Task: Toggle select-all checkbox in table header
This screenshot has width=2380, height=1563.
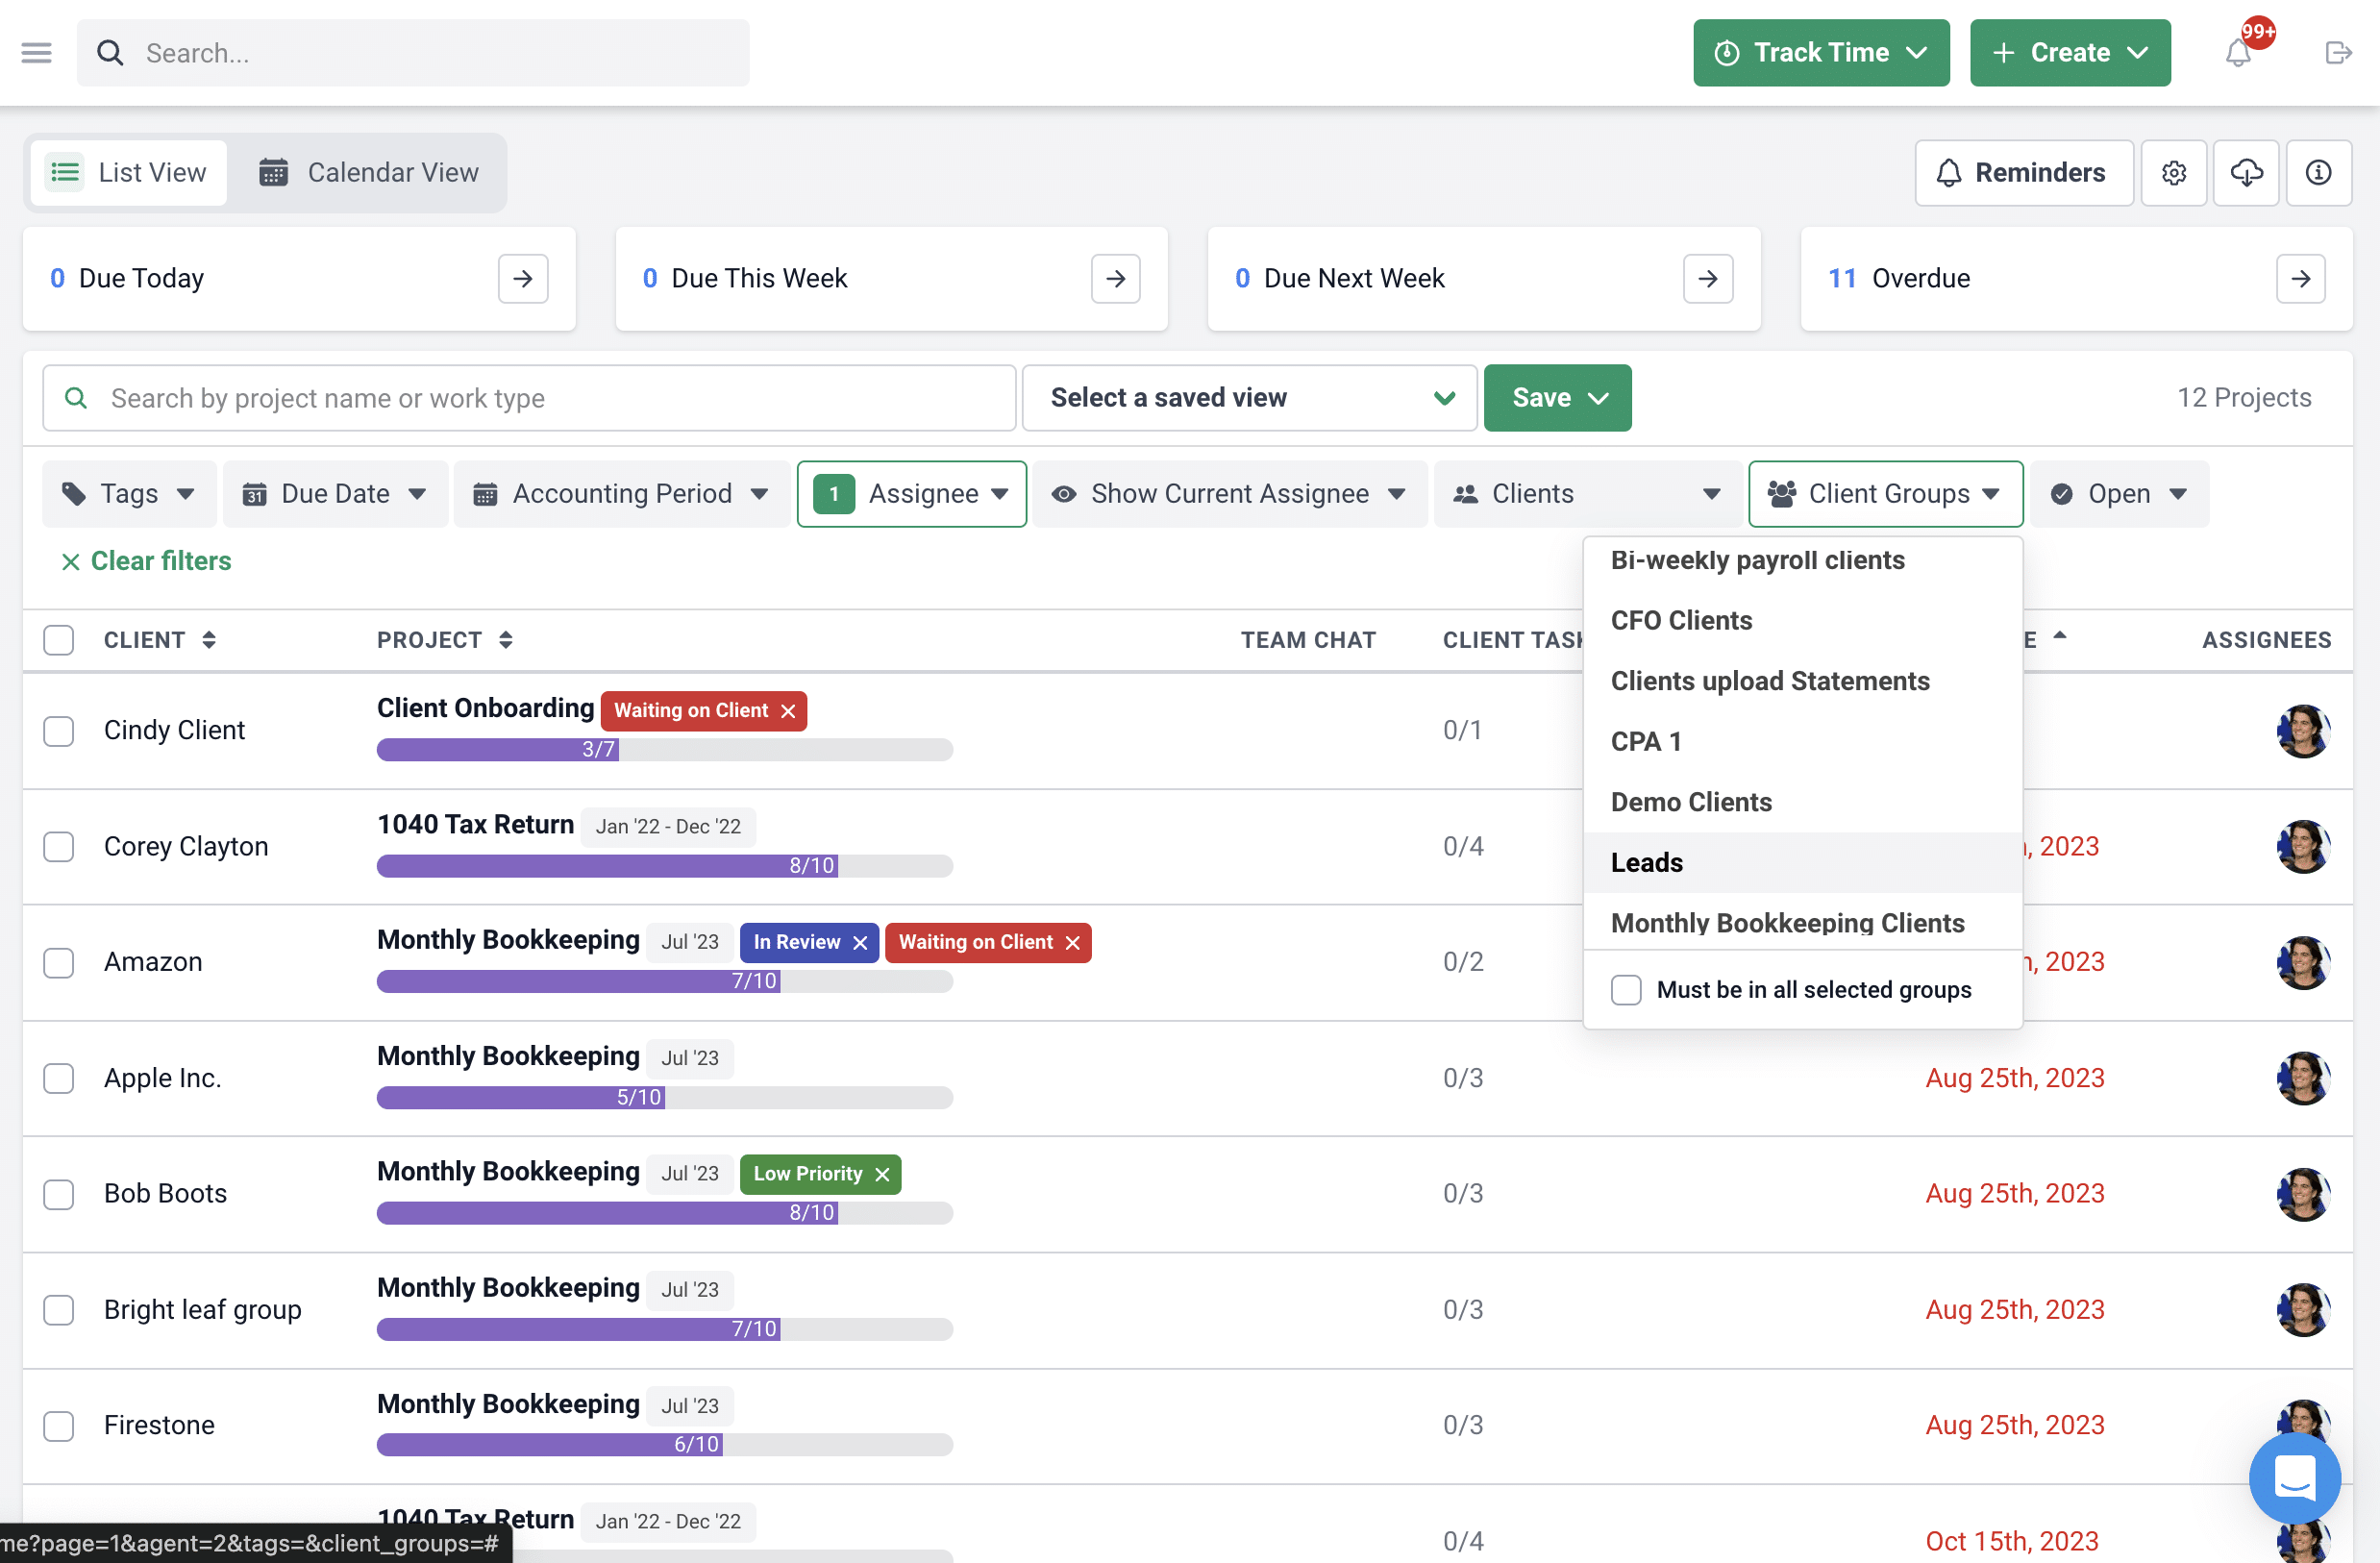Action: point(59,640)
